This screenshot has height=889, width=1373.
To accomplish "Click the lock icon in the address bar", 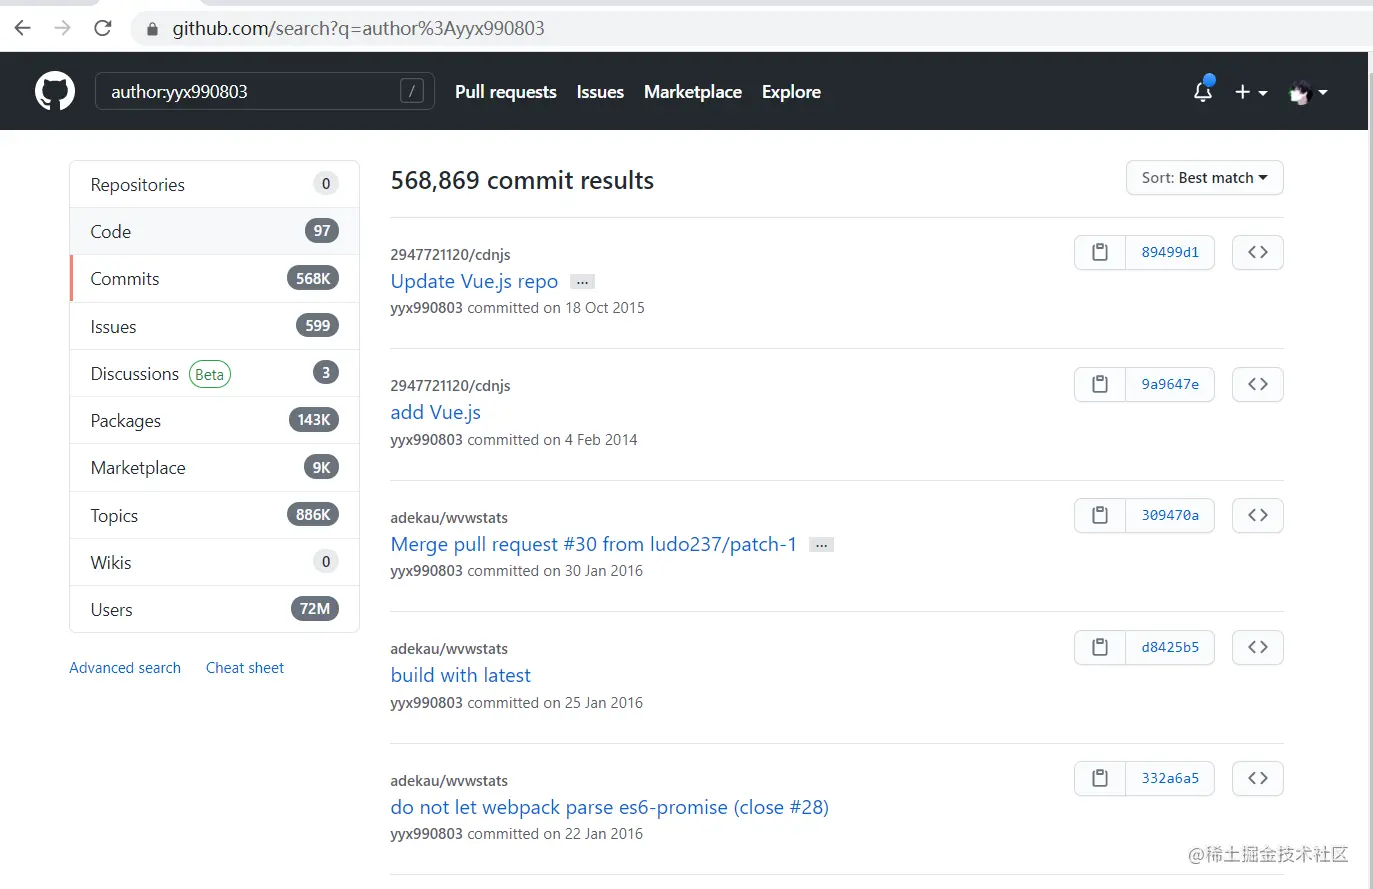I will click(x=152, y=28).
